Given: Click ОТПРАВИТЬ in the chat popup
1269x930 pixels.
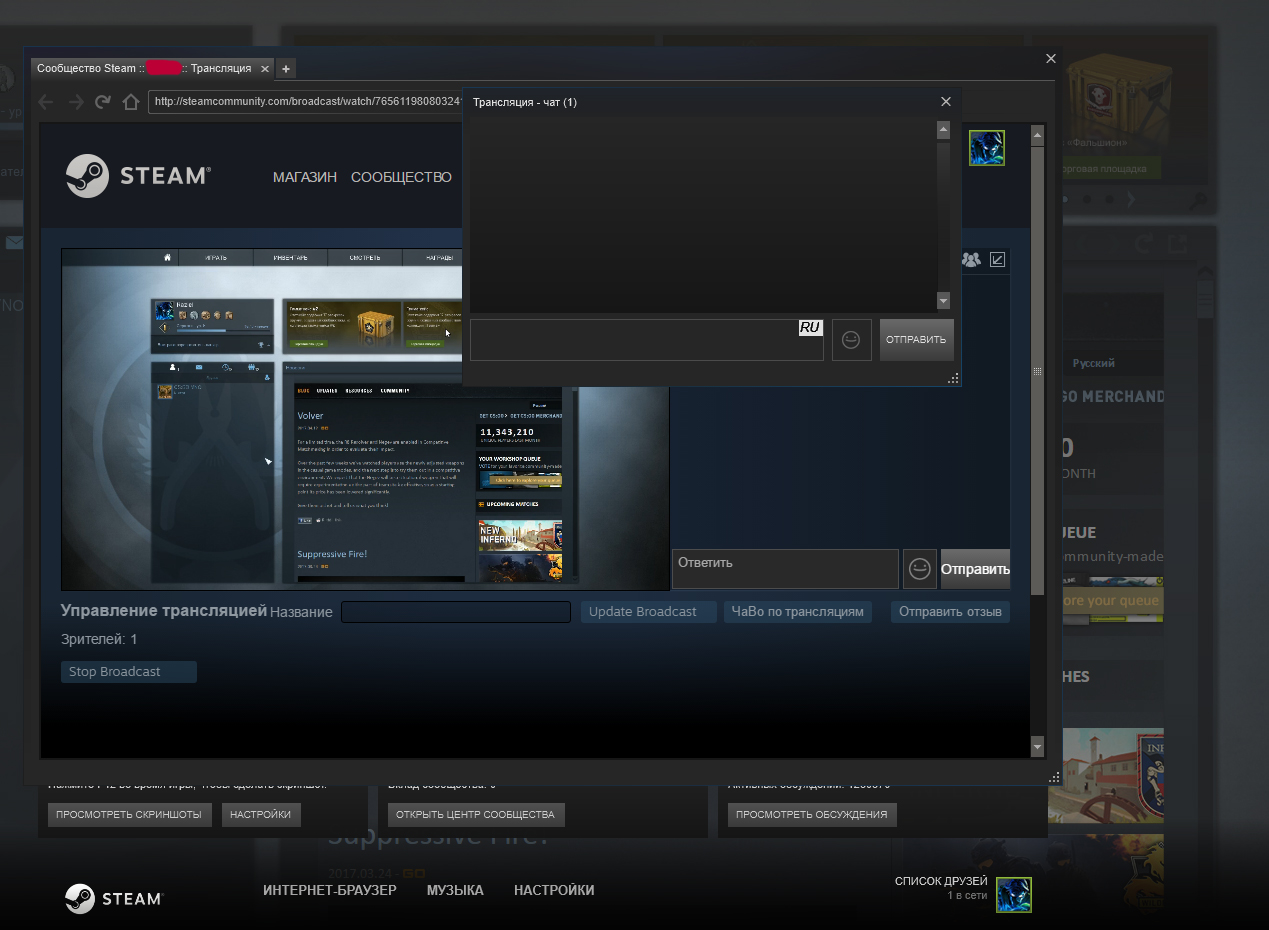Looking at the screenshot, I should (916, 340).
